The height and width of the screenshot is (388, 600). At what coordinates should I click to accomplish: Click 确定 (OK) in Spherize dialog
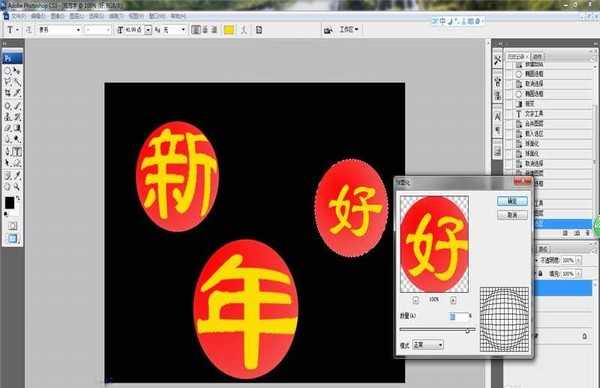(x=512, y=201)
